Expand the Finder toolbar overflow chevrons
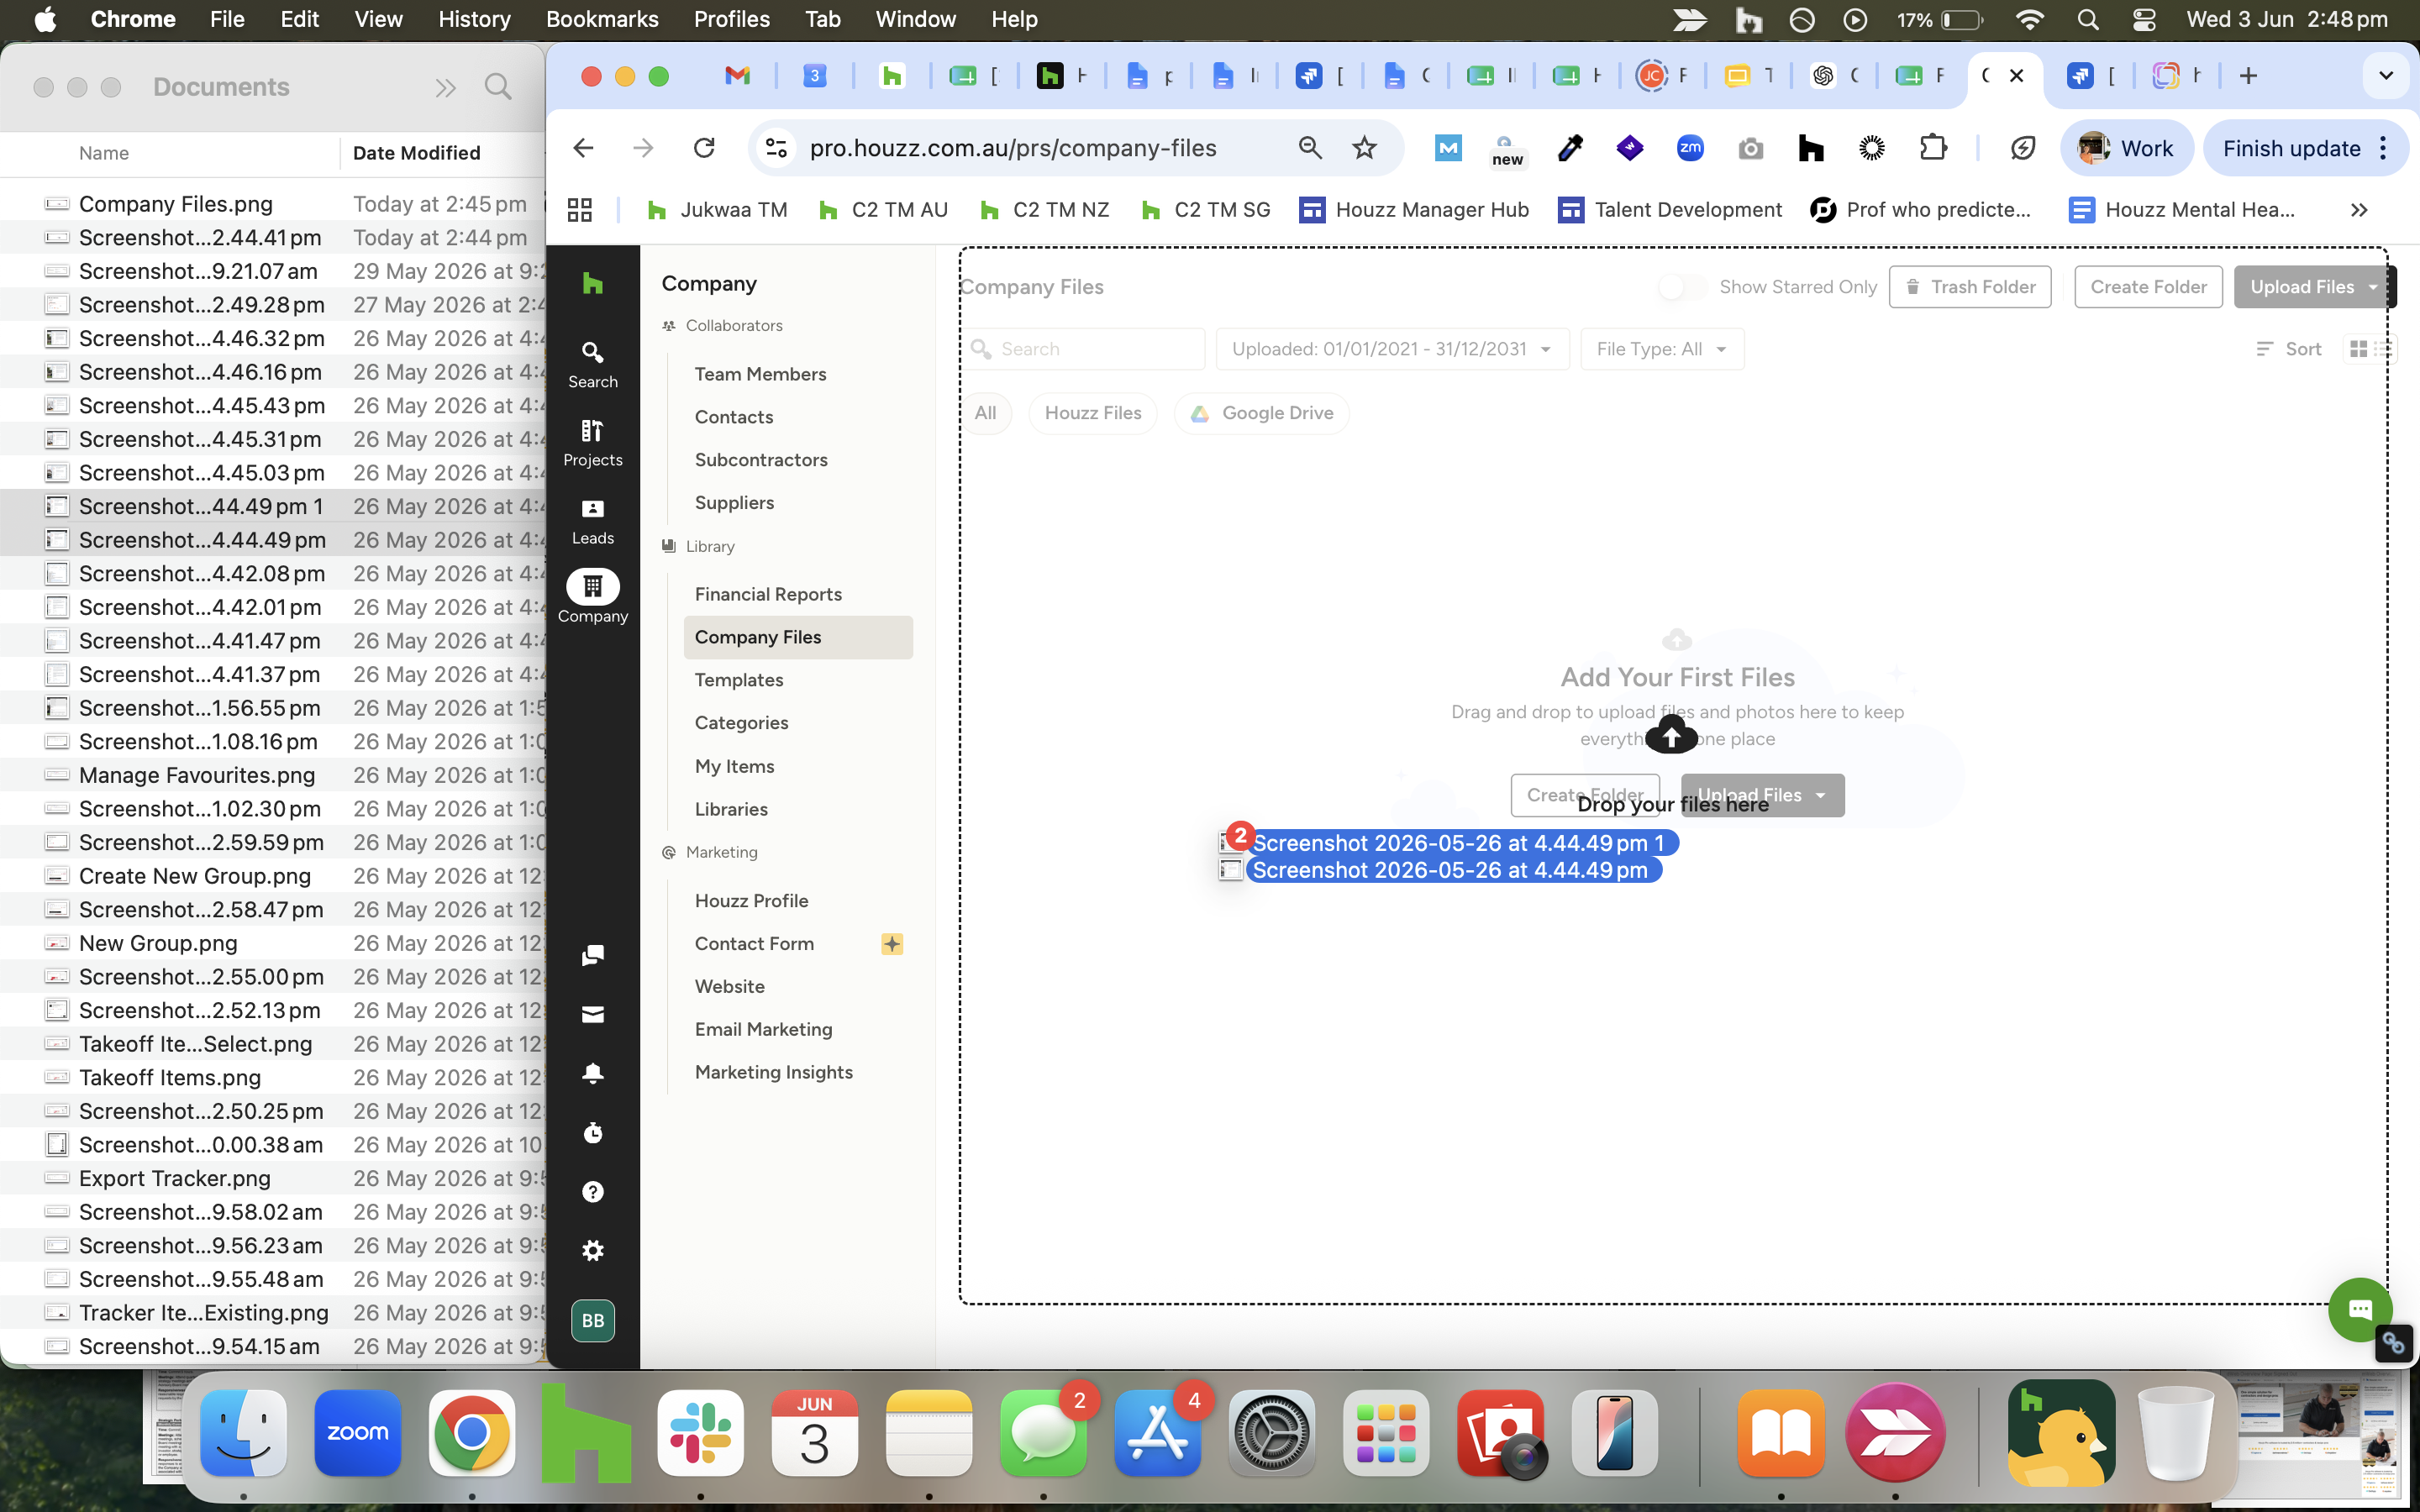 click(x=446, y=88)
